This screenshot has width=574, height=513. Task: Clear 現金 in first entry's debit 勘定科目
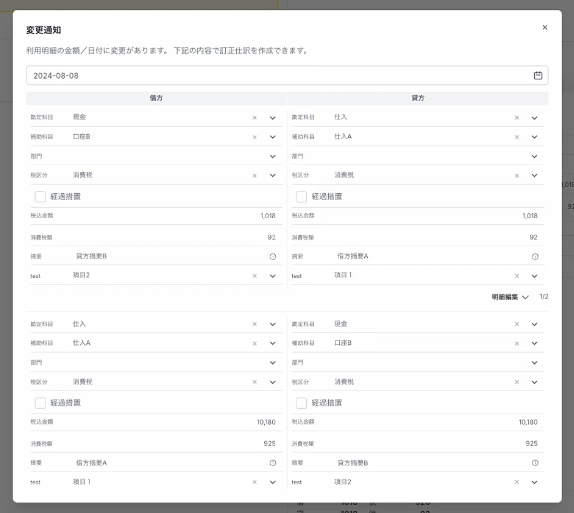point(254,118)
